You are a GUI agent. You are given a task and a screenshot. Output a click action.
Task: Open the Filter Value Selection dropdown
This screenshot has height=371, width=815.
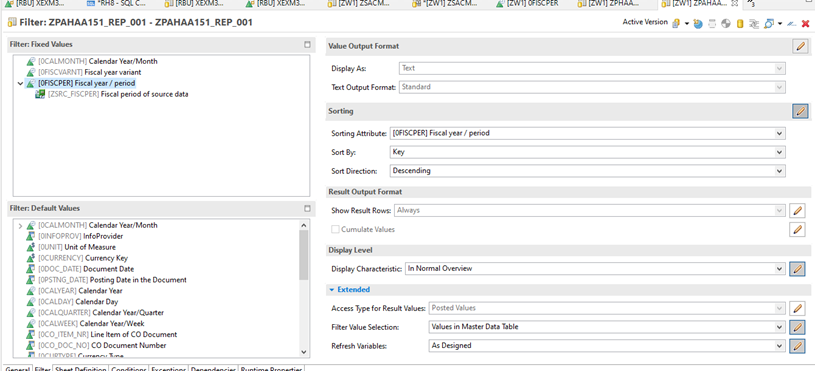(x=607, y=327)
